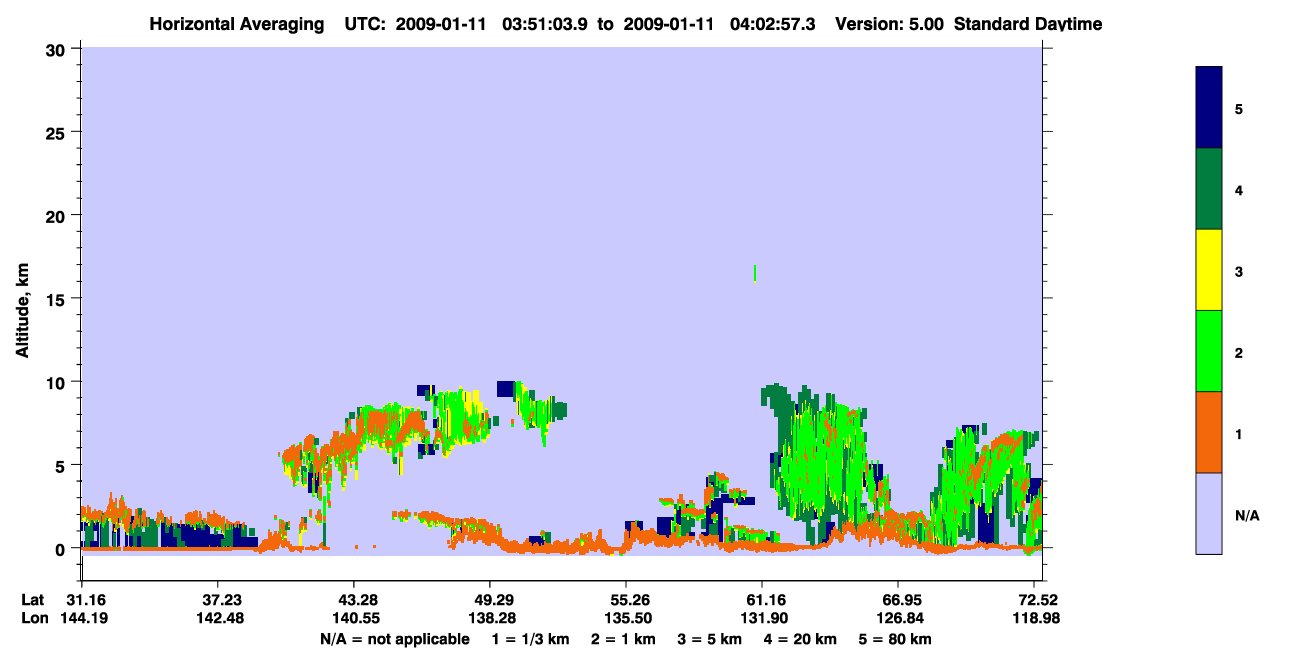Click the '2 = 1 km' legend note
The width and height of the screenshot is (1300, 667).
(x=624, y=638)
